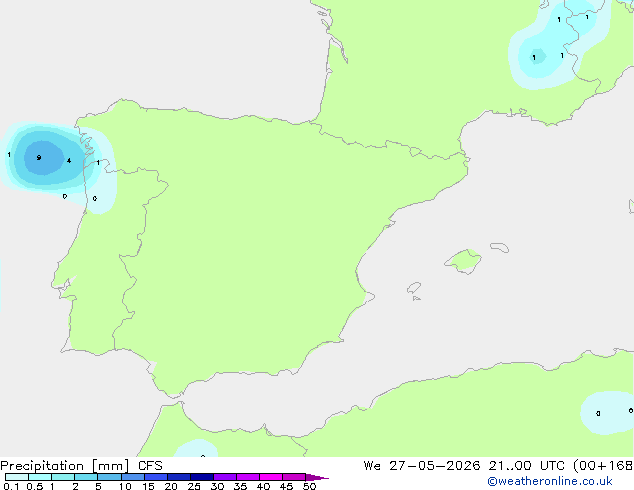Select the 35 mm legend color swatch
Screen dimensions: 634x490
(x=248, y=477)
